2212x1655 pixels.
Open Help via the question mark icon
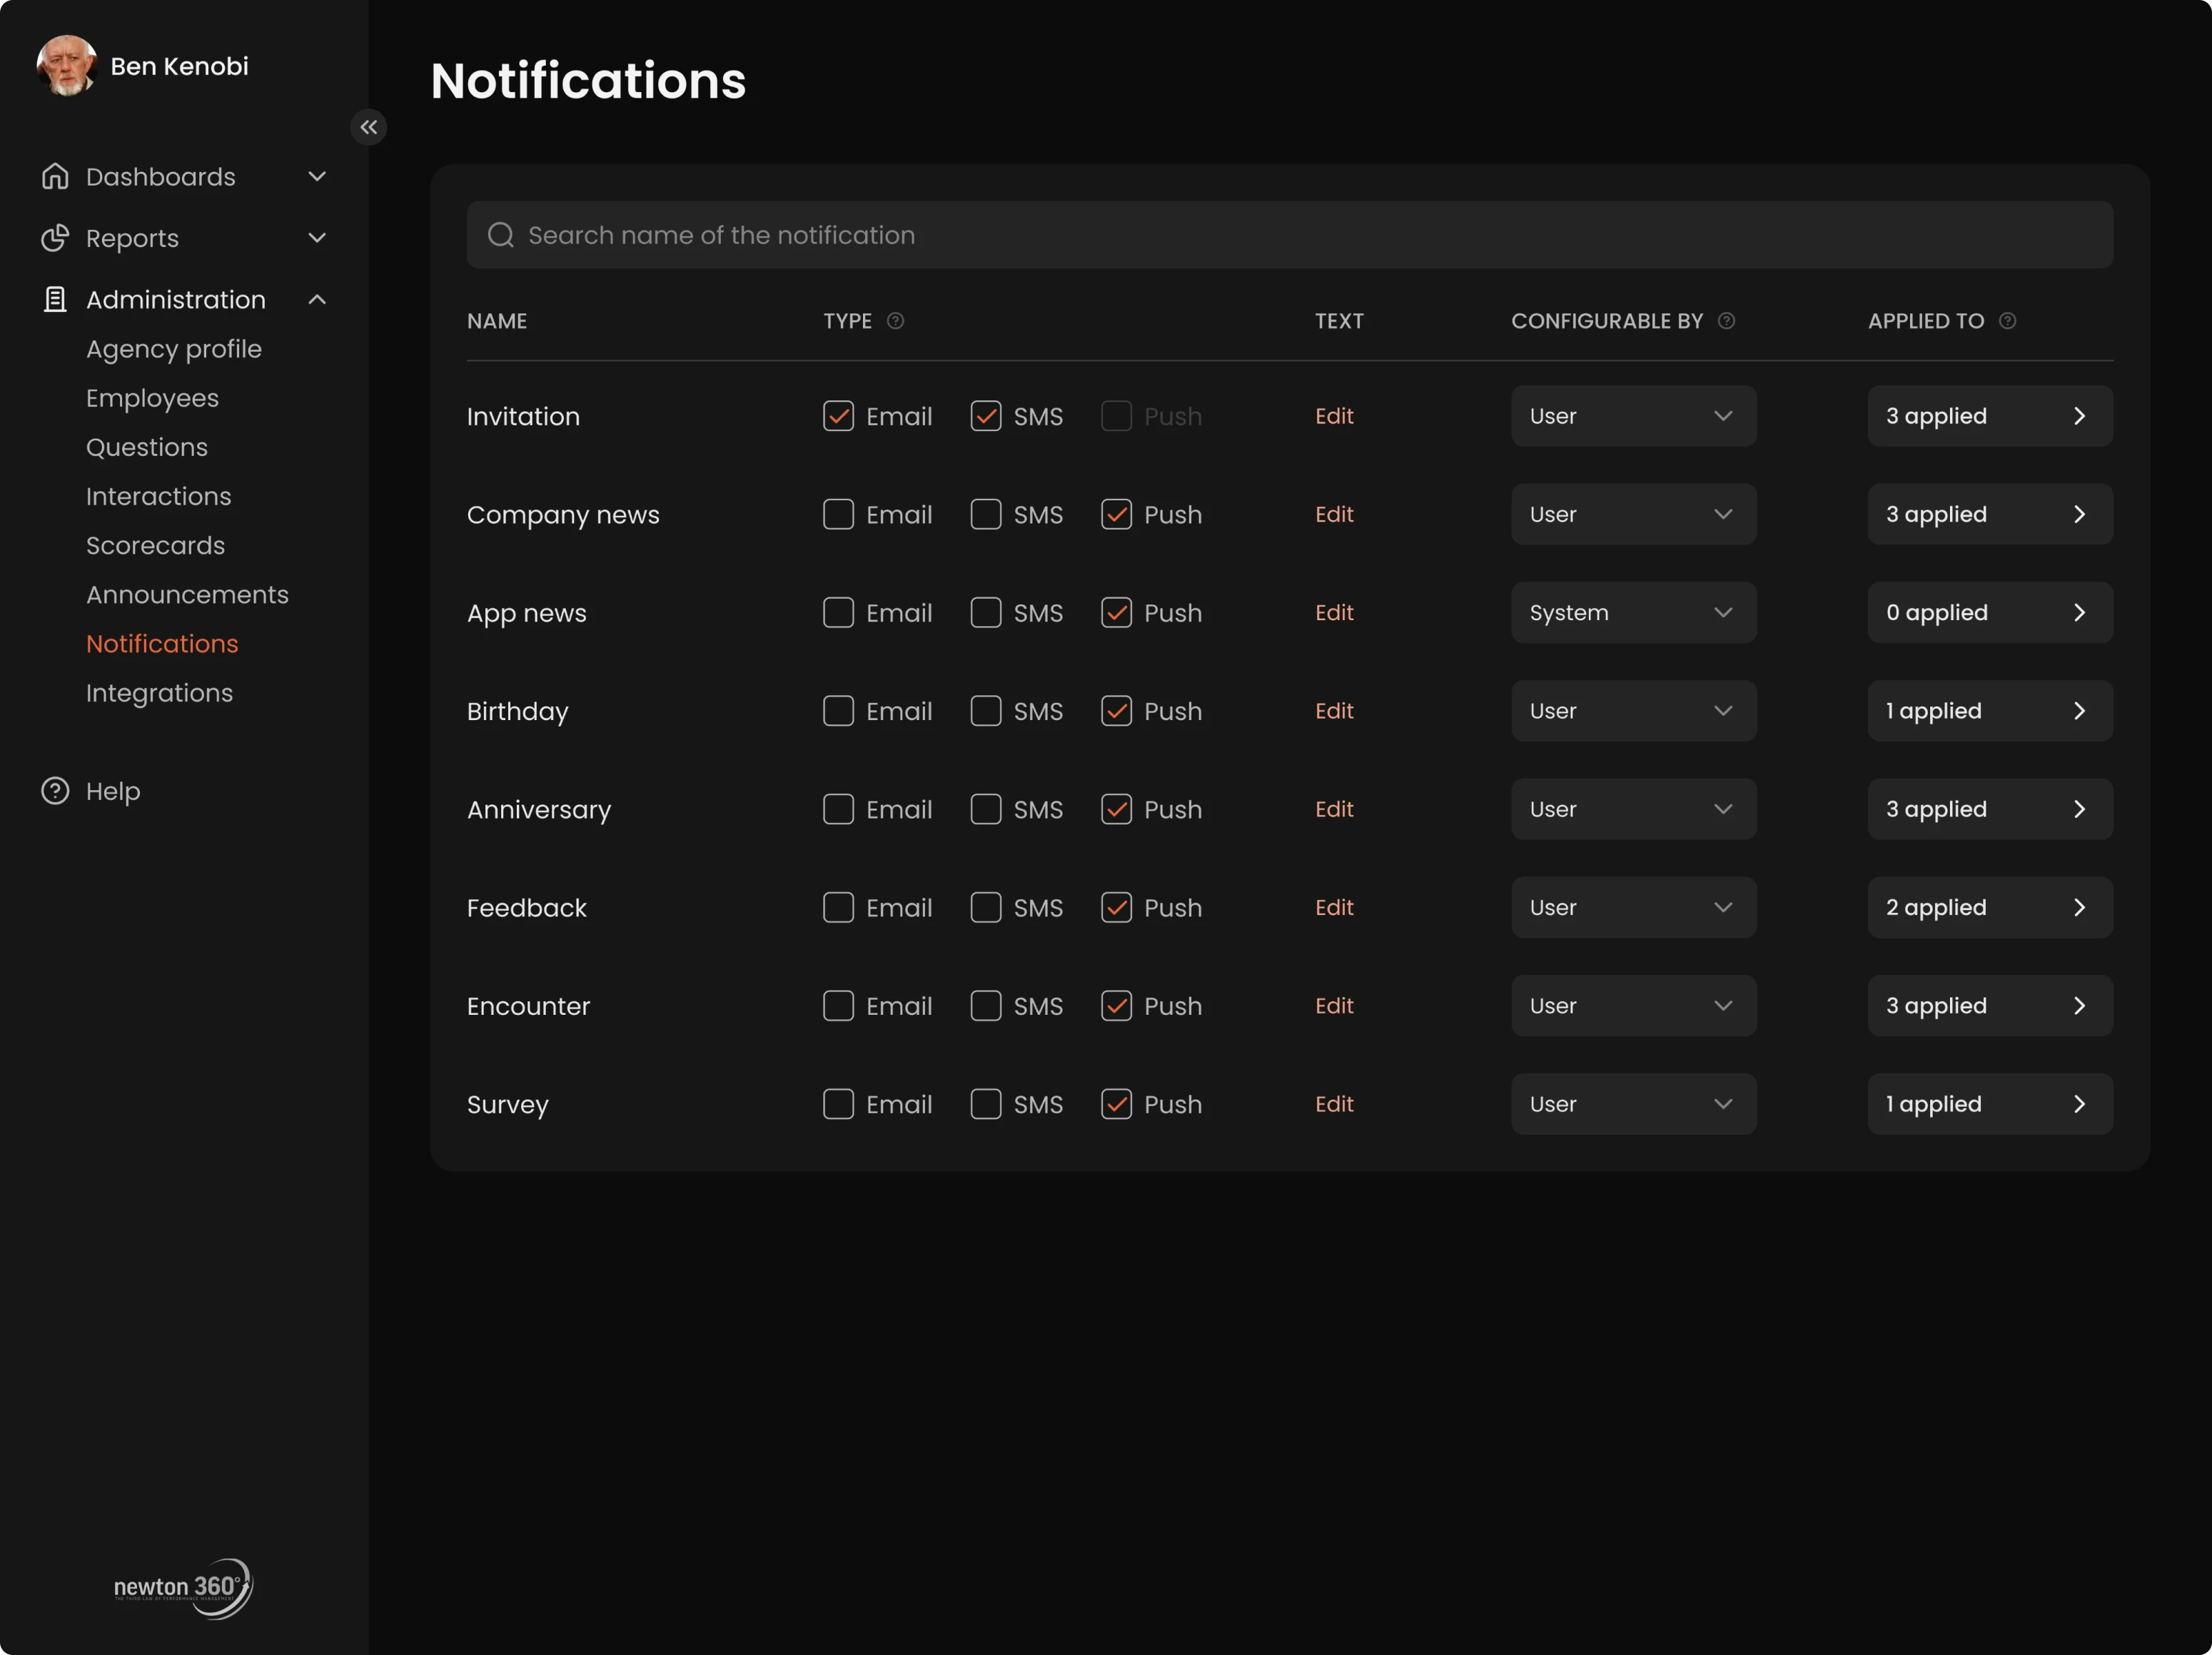tap(55, 790)
